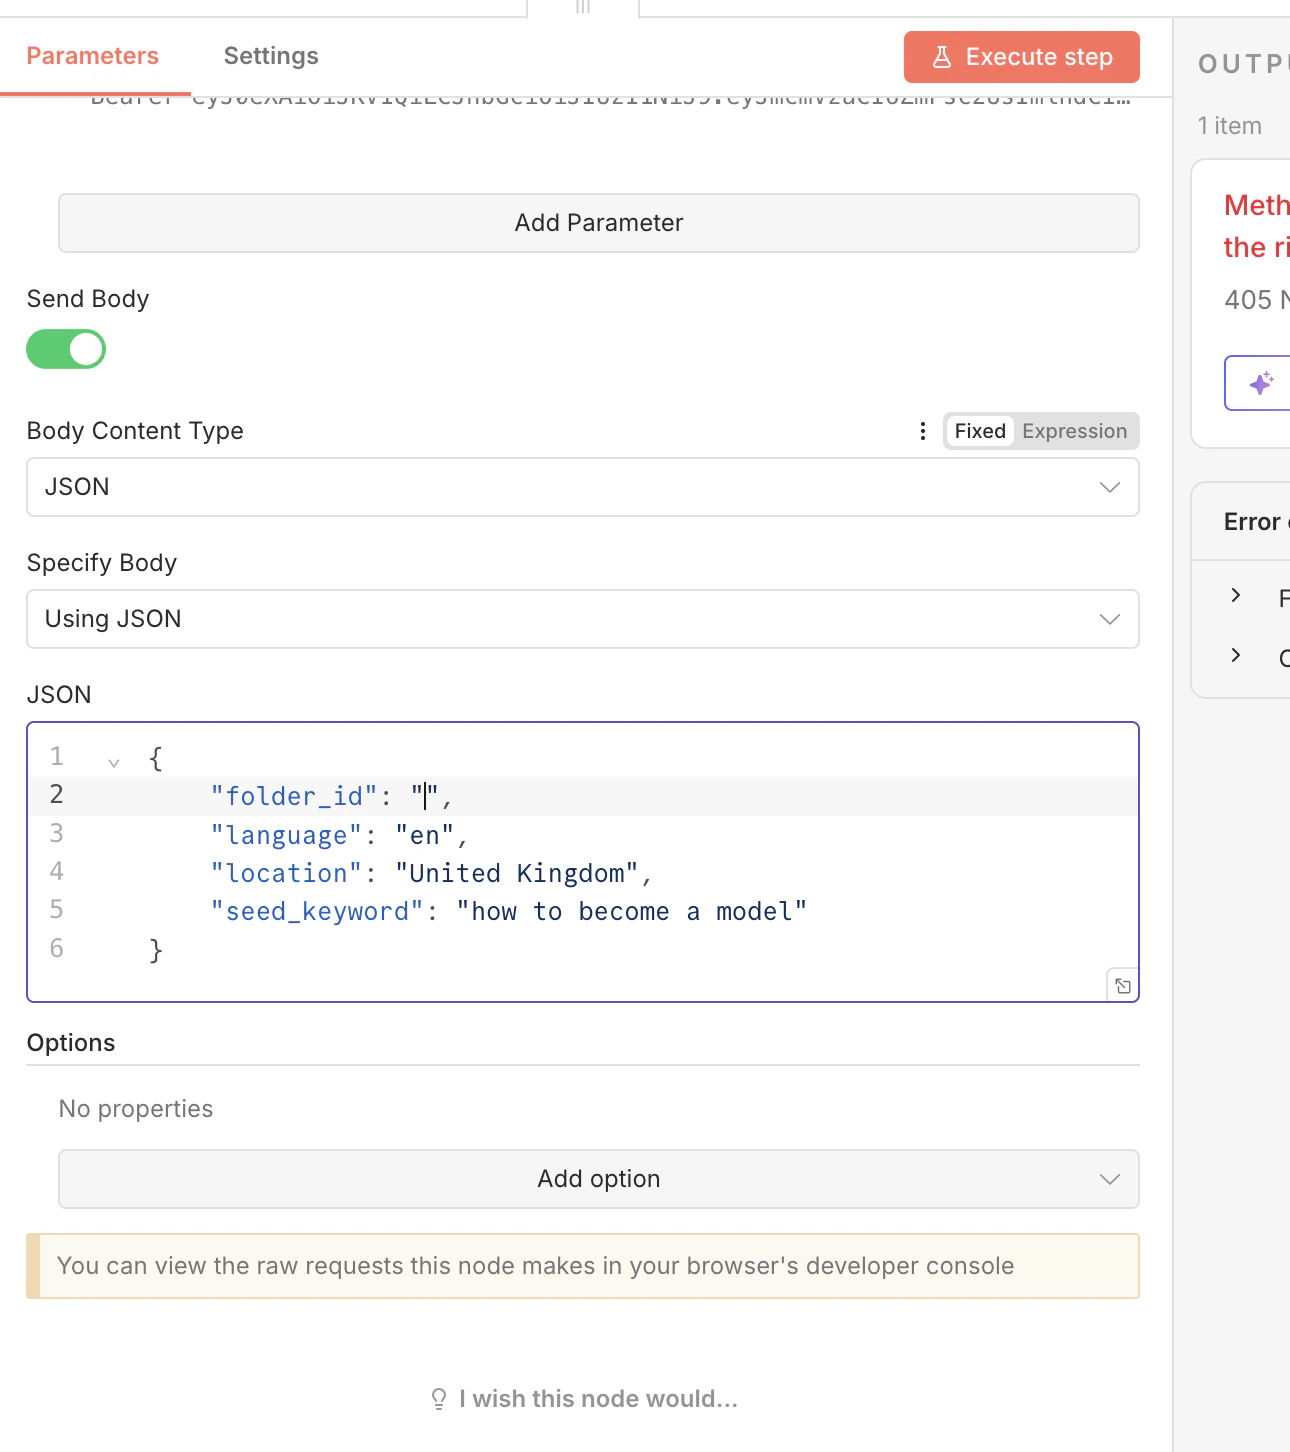Open the three-dot options menu beside Fixed toggle
This screenshot has width=1290, height=1452.
[922, 431]
